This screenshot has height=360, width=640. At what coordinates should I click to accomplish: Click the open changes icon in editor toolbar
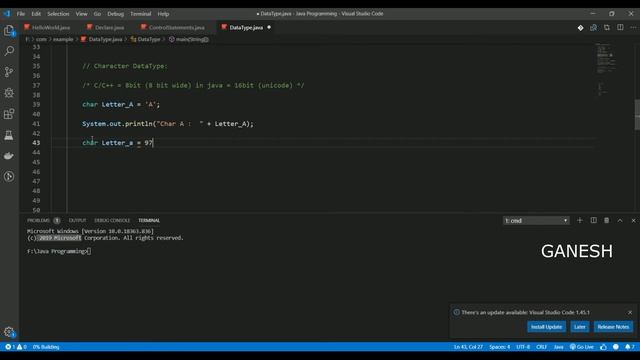(607, 28)
